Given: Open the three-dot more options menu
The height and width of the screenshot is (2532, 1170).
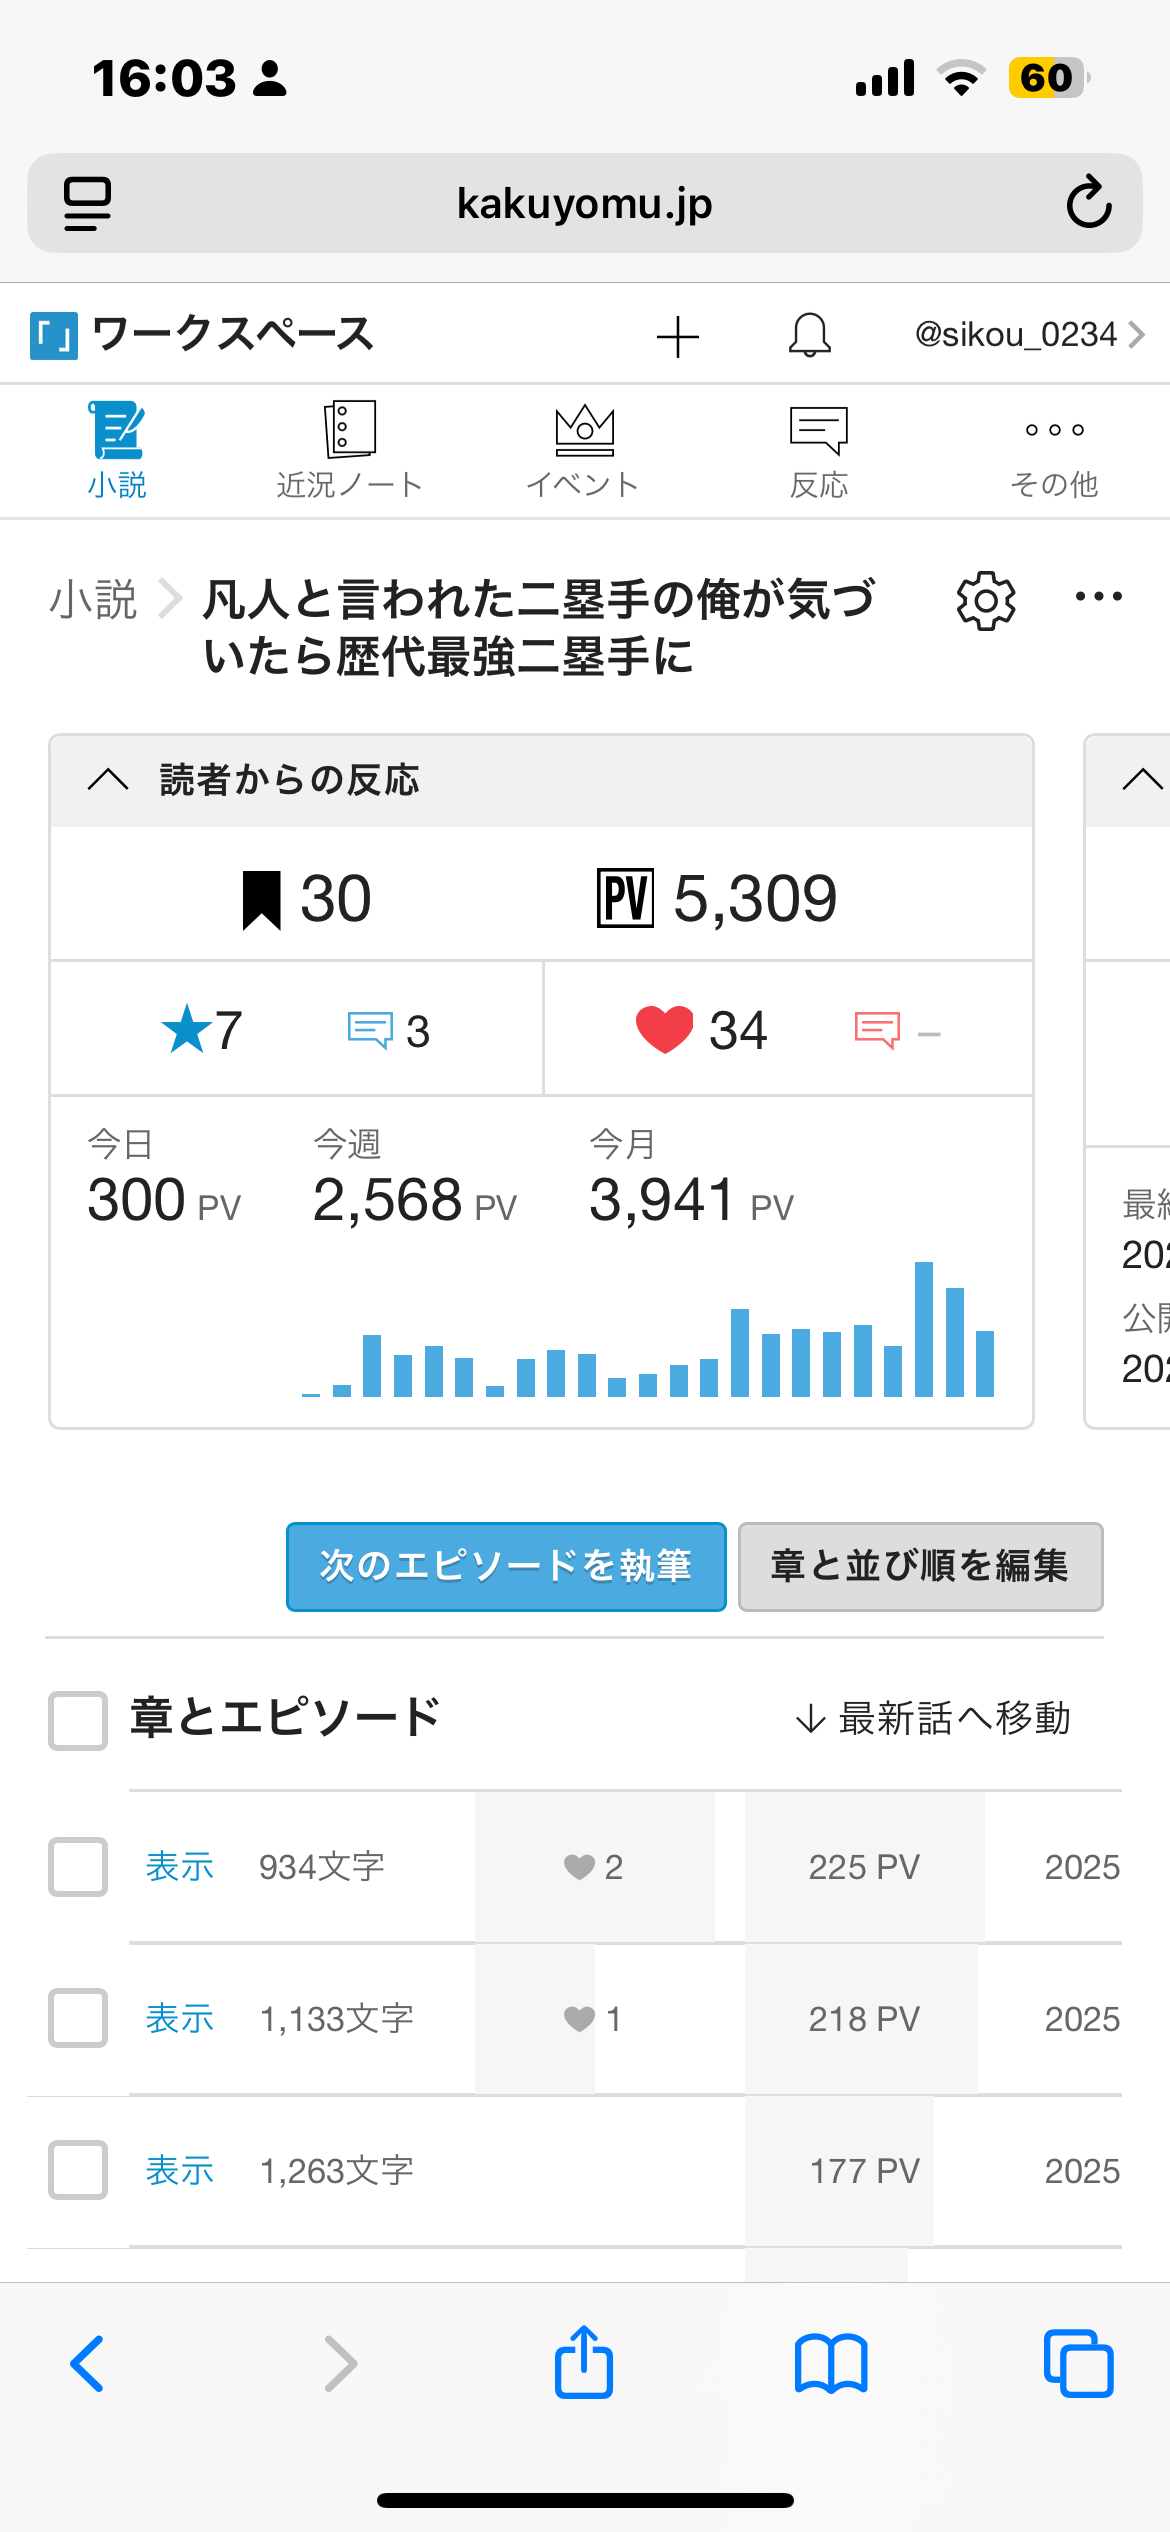Looking at the screenshot, I should (x=1098, y=598).
